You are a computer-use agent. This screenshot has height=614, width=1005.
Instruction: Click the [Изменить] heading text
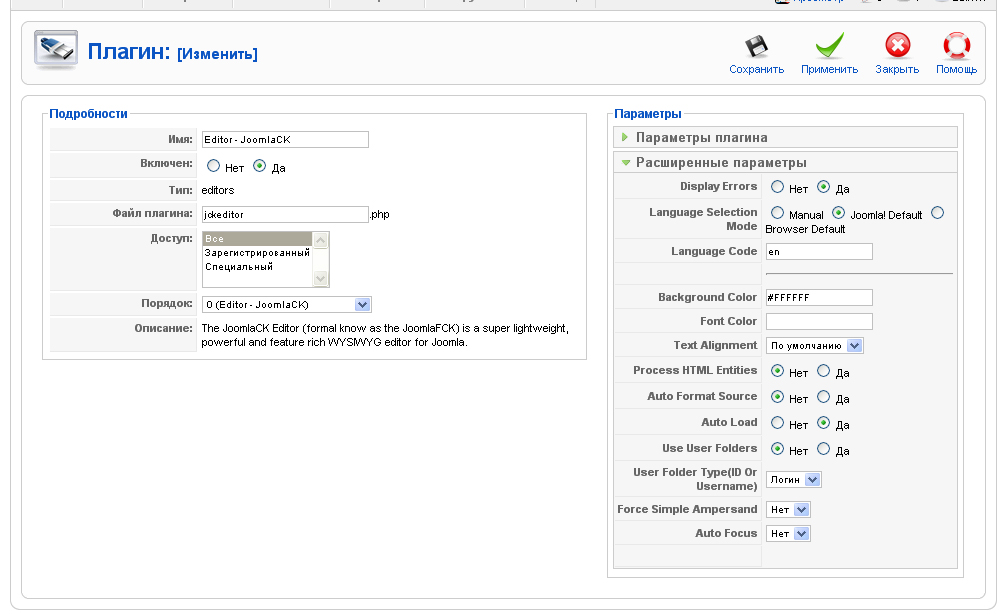[217, 54]
